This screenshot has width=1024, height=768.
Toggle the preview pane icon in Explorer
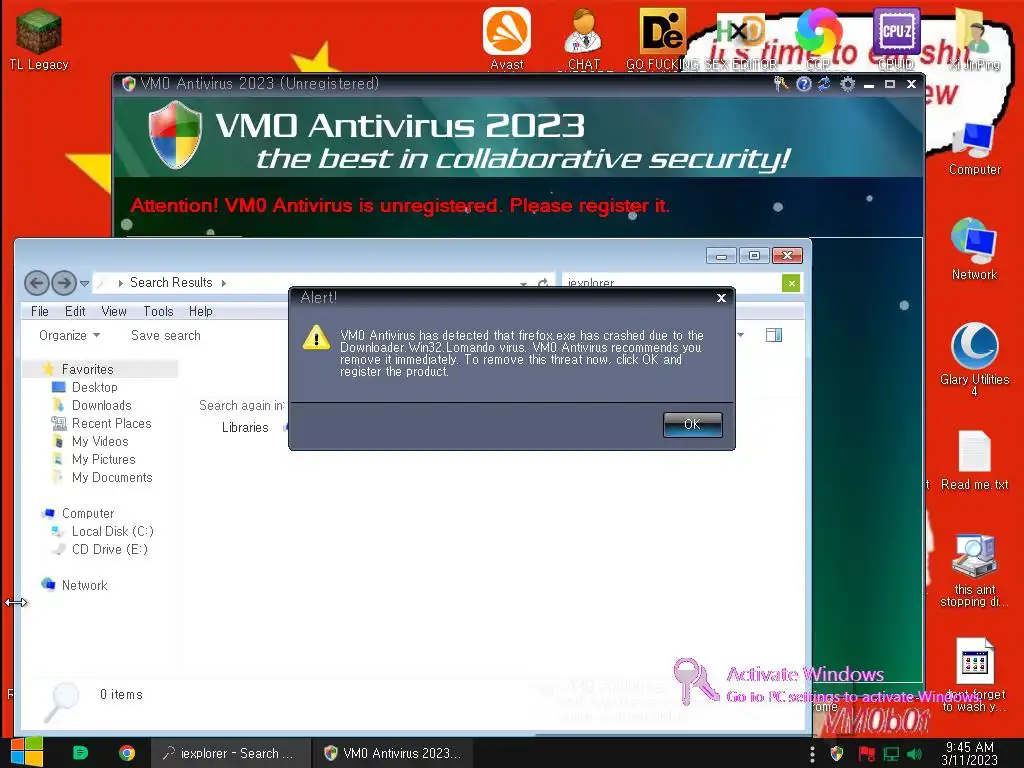click(774, 335)
